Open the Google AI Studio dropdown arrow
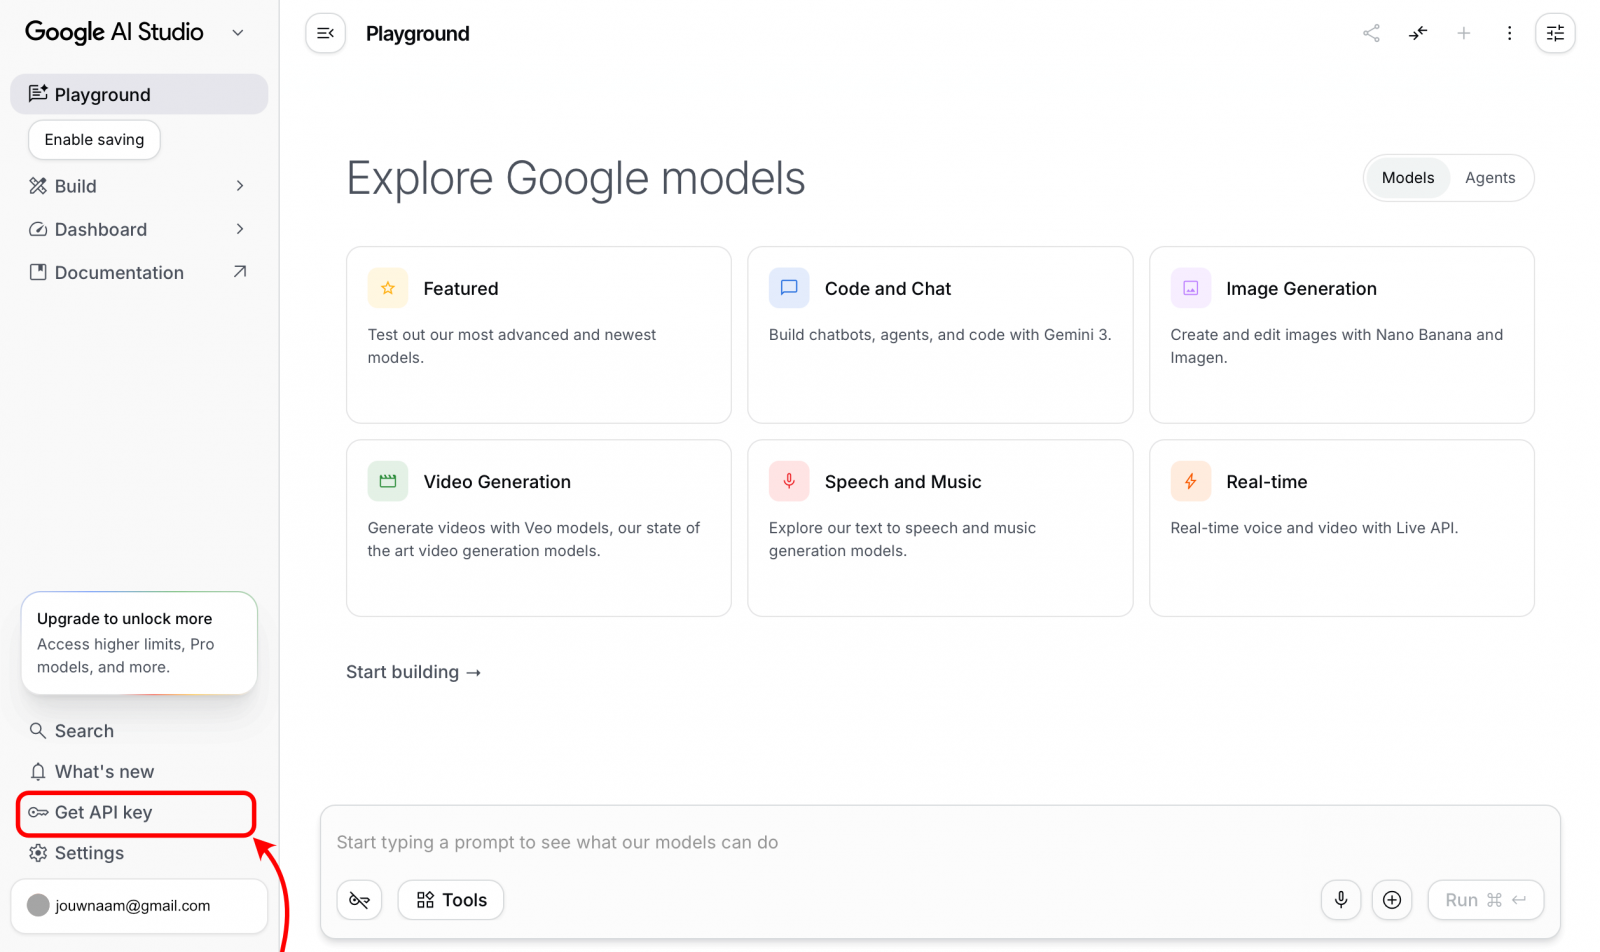This screenshot has width=1600, height=952. [238, 33]
